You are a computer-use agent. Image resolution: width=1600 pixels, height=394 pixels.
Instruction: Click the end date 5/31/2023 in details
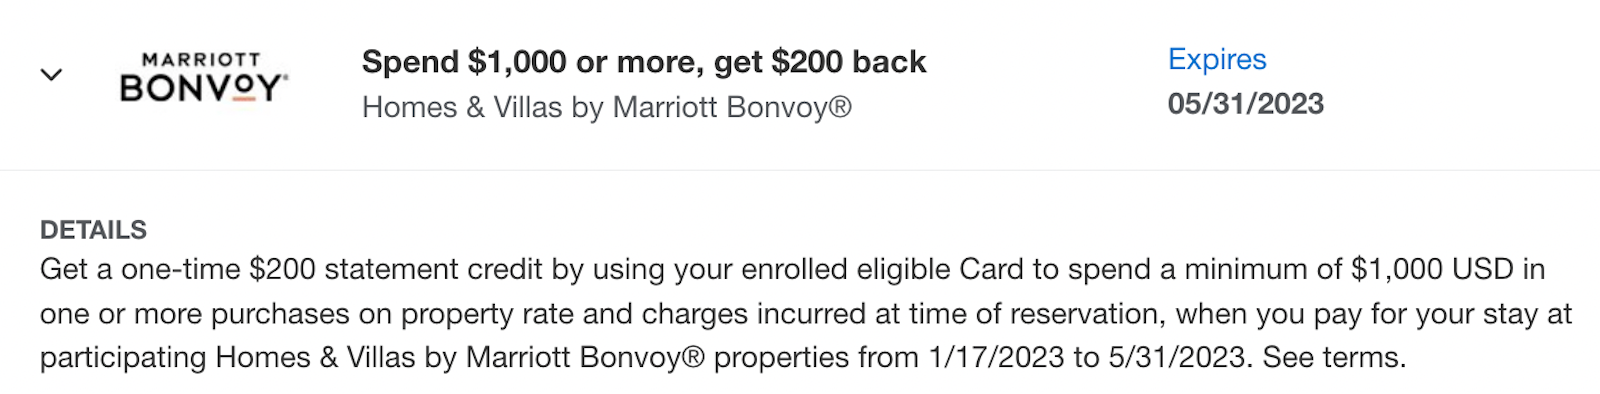(1177, 357)
